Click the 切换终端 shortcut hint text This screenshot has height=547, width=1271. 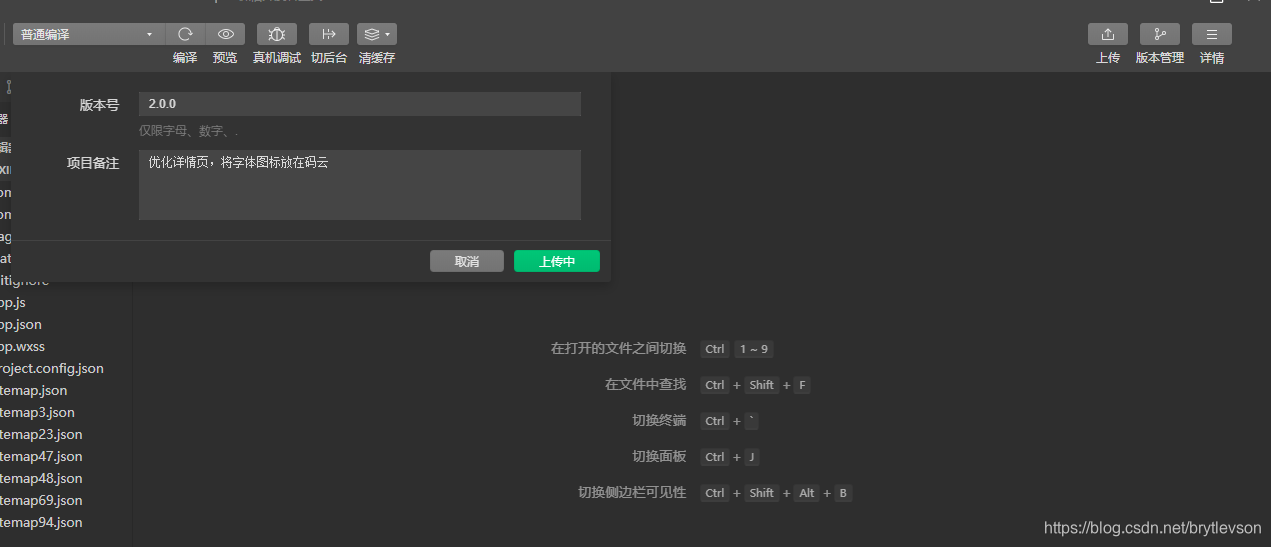[659, 421]
